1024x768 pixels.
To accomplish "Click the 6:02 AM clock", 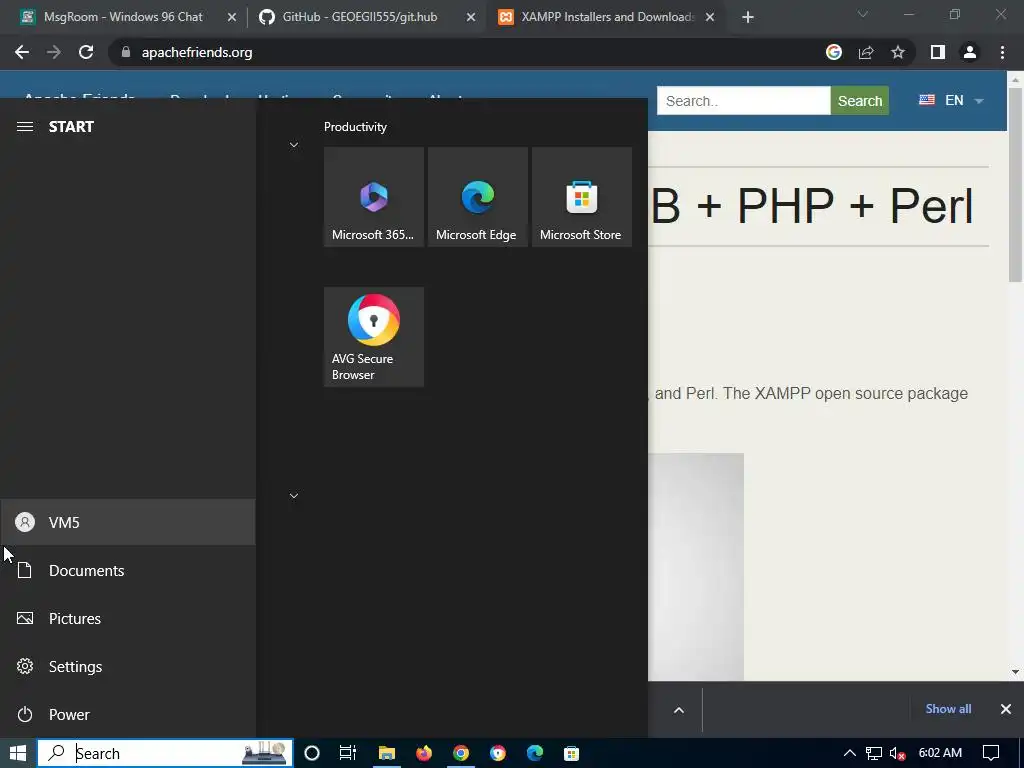I will (940, 753).
